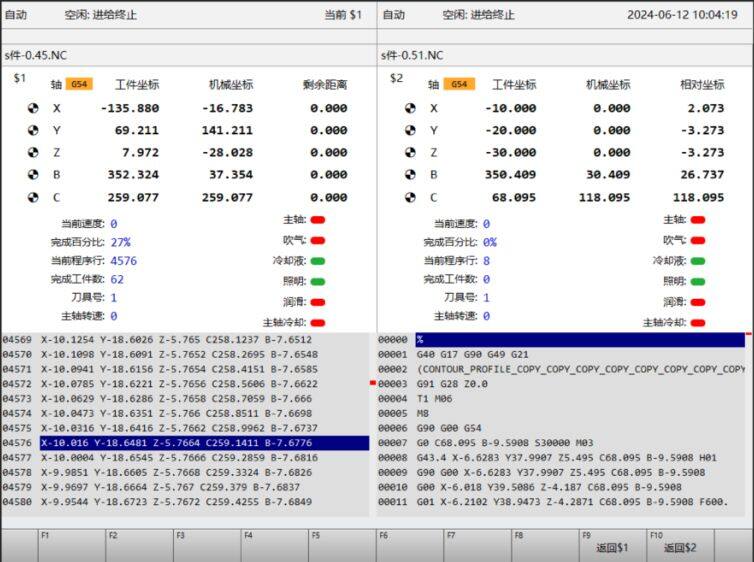Click the file name s件-0.45.NC
The width and height of the screenshot is (754, 562).
[36, 55]
